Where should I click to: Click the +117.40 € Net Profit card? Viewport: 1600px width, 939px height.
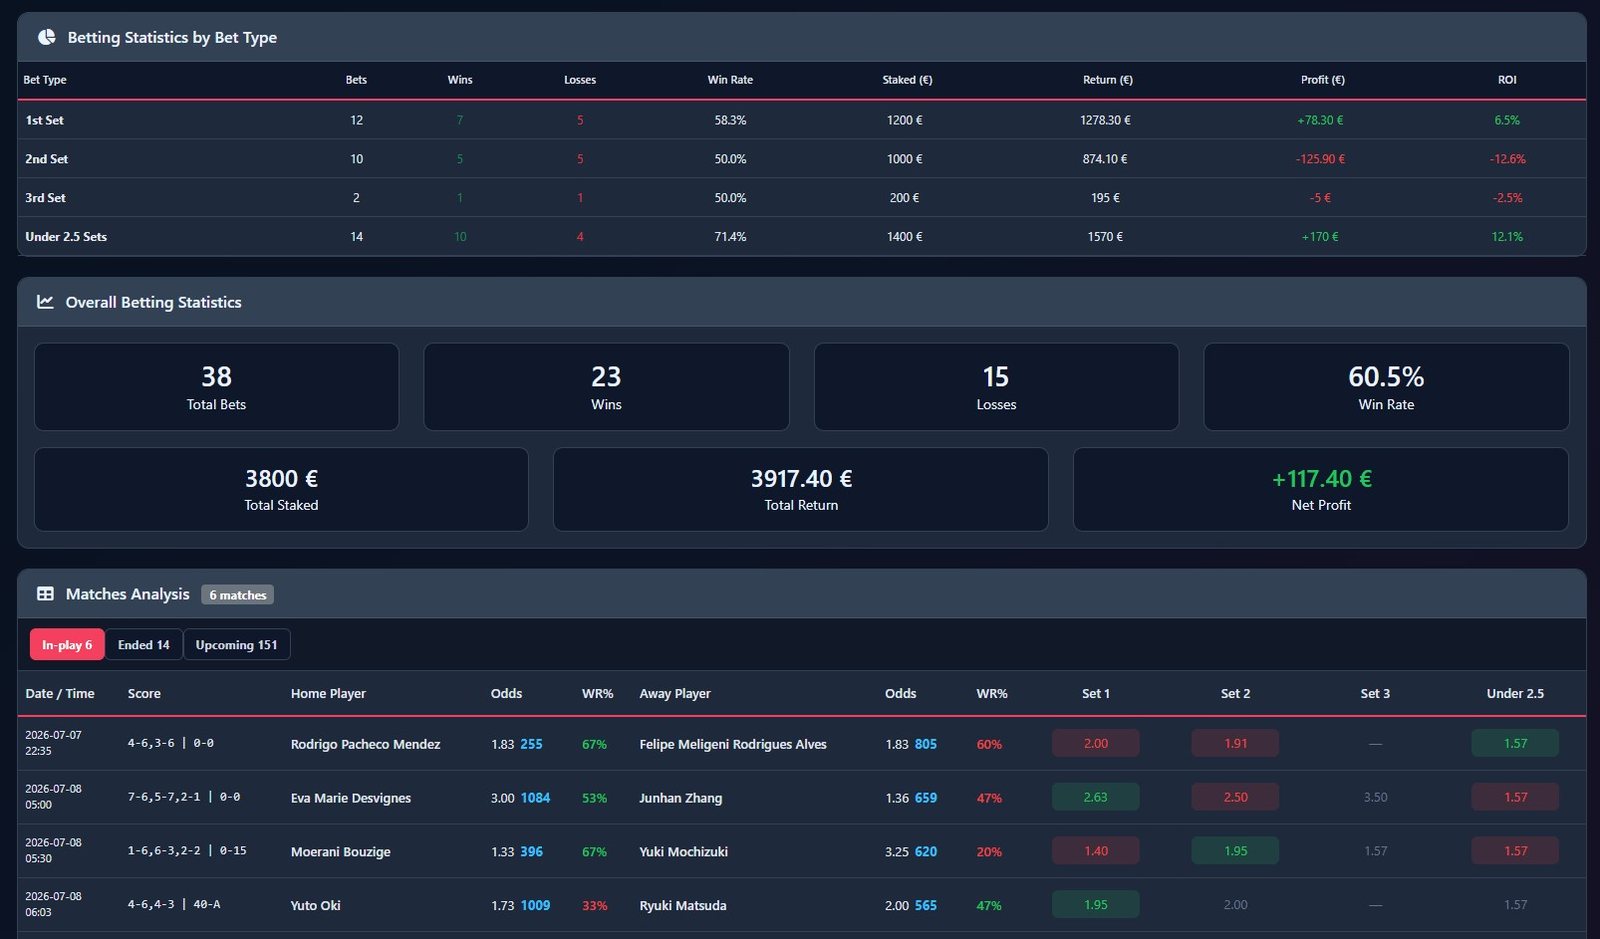pos(1321,489)
